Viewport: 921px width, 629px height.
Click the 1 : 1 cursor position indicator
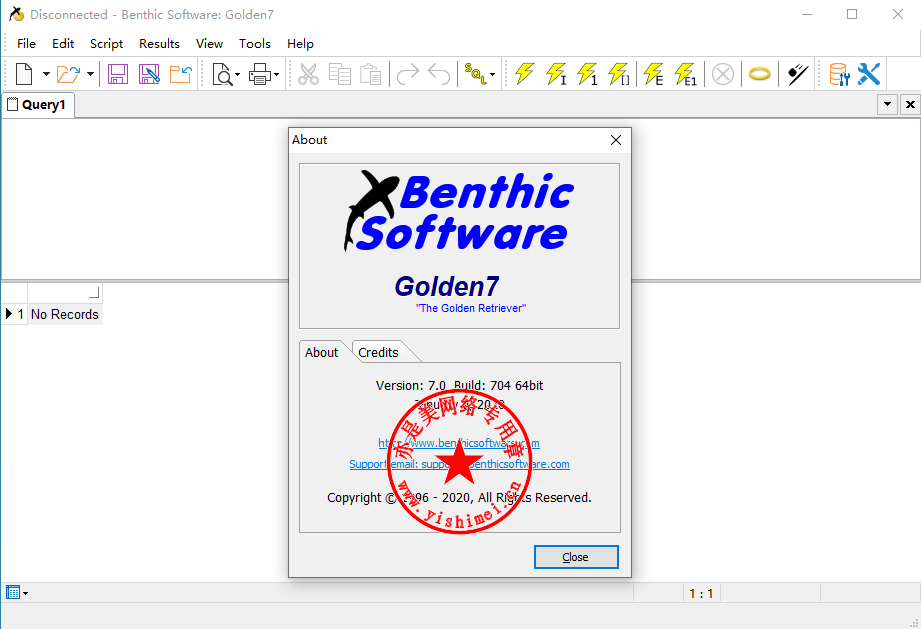701,594
